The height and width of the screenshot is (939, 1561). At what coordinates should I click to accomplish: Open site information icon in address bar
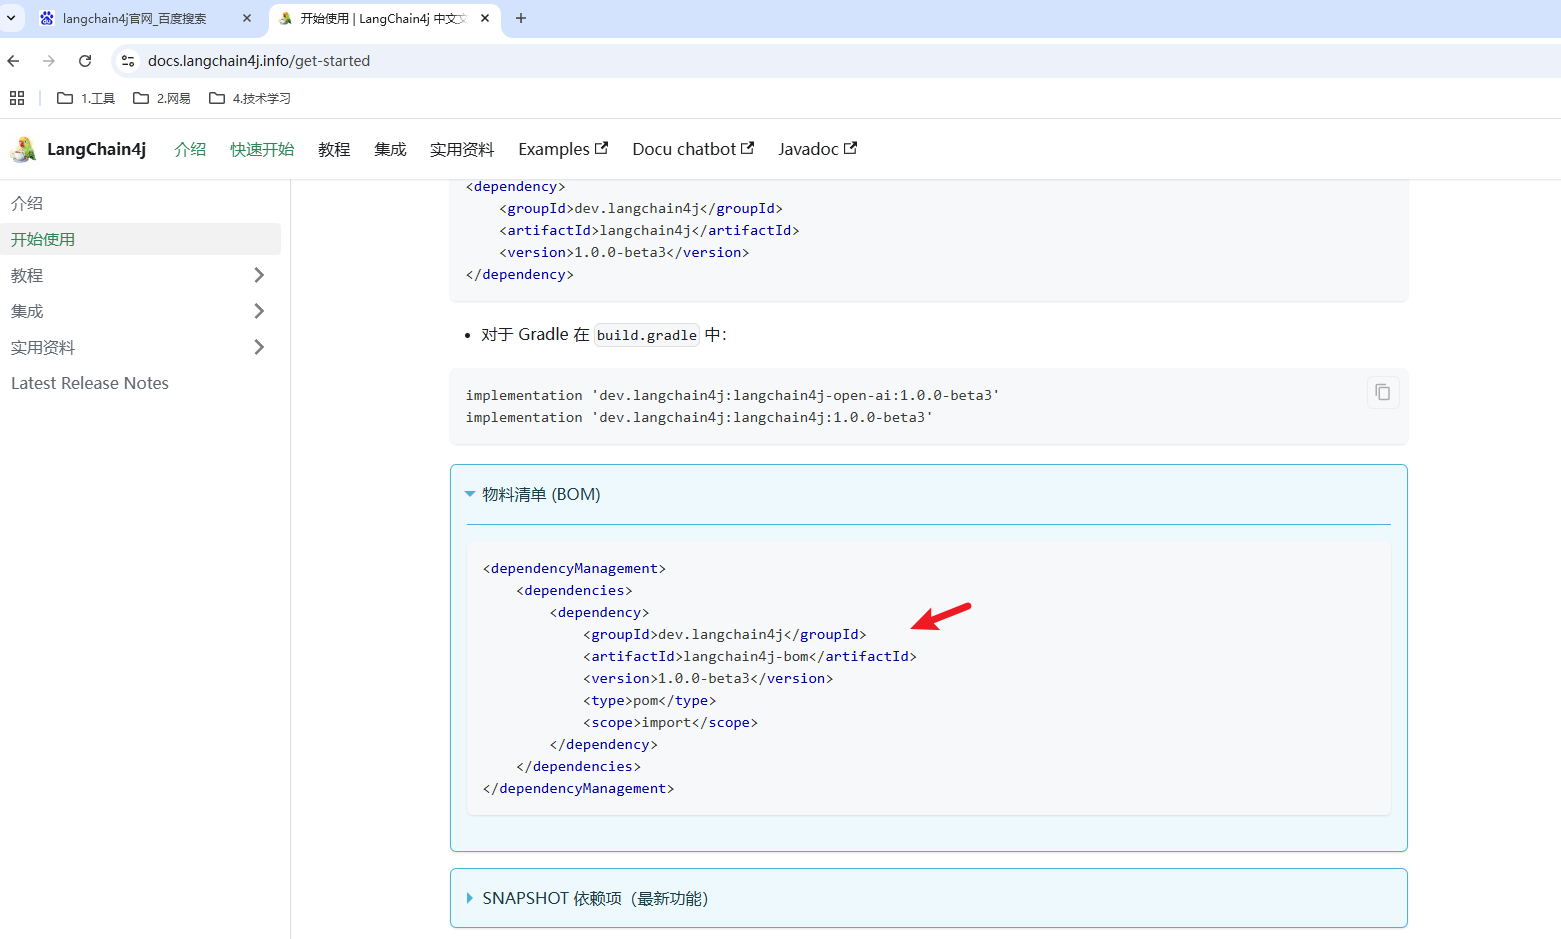[128, 61]
